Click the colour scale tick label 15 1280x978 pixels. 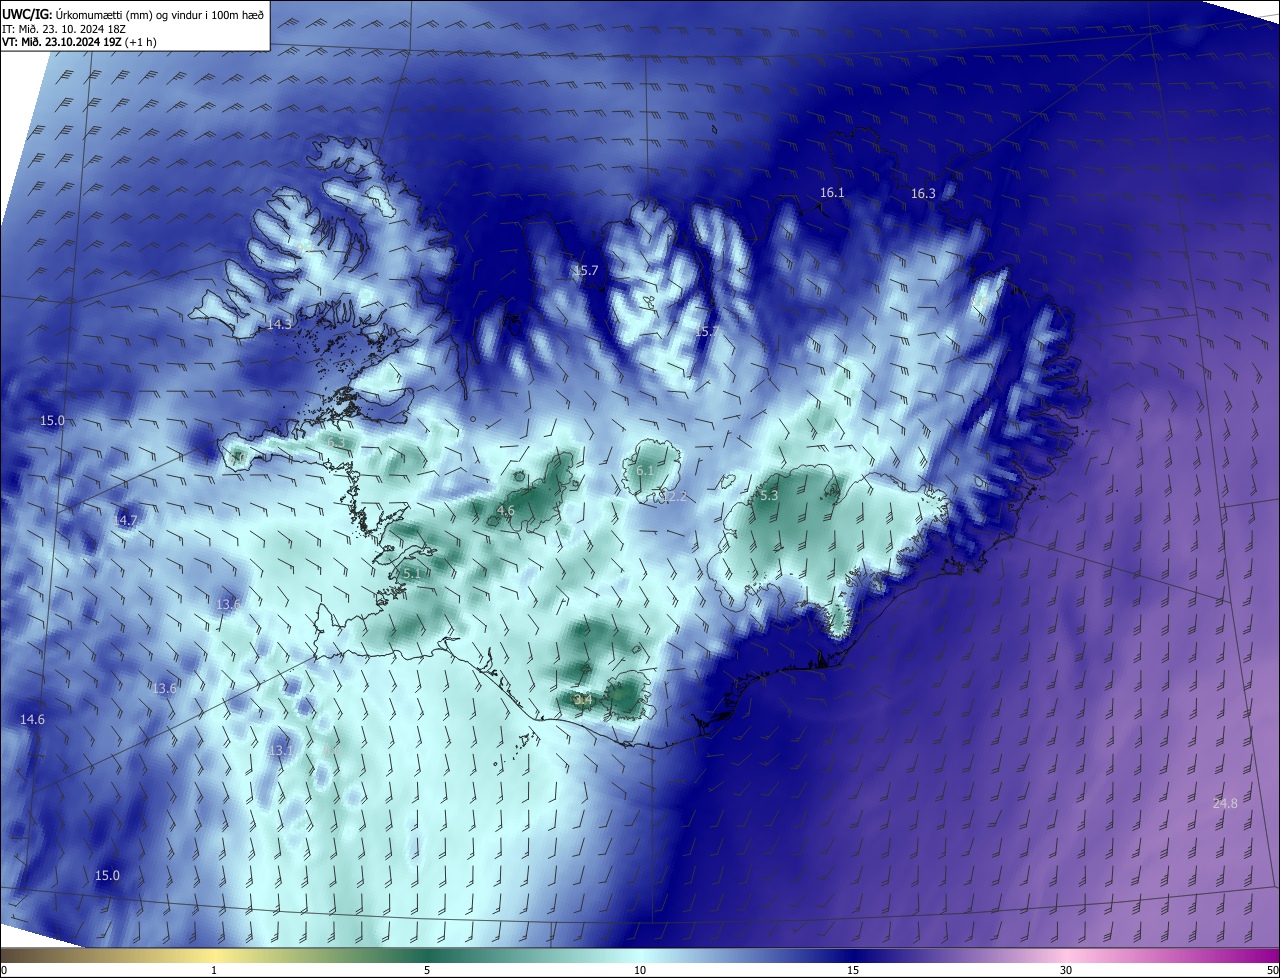(x=853, y=971)
